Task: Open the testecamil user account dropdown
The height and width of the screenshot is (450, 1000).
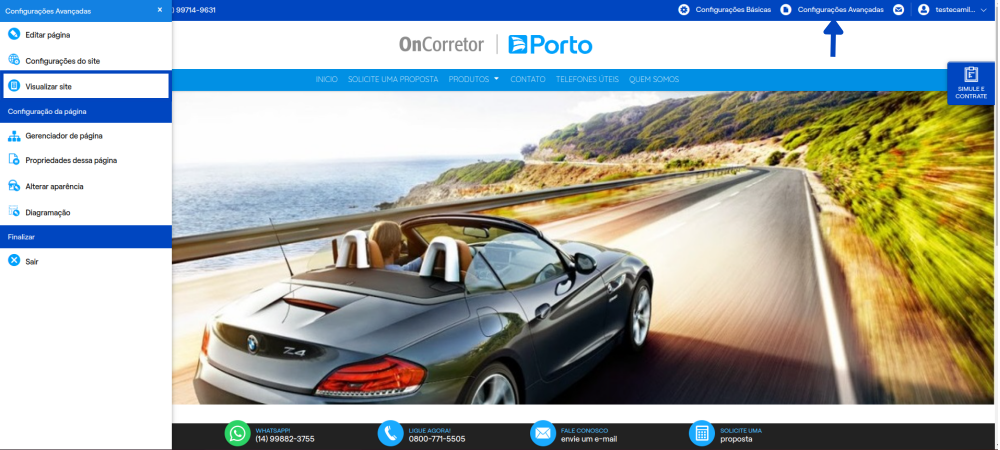Action: (x=952, y=10)
